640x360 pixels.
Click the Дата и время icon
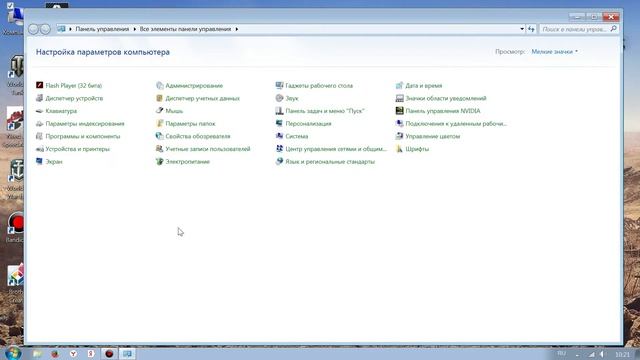400,85
